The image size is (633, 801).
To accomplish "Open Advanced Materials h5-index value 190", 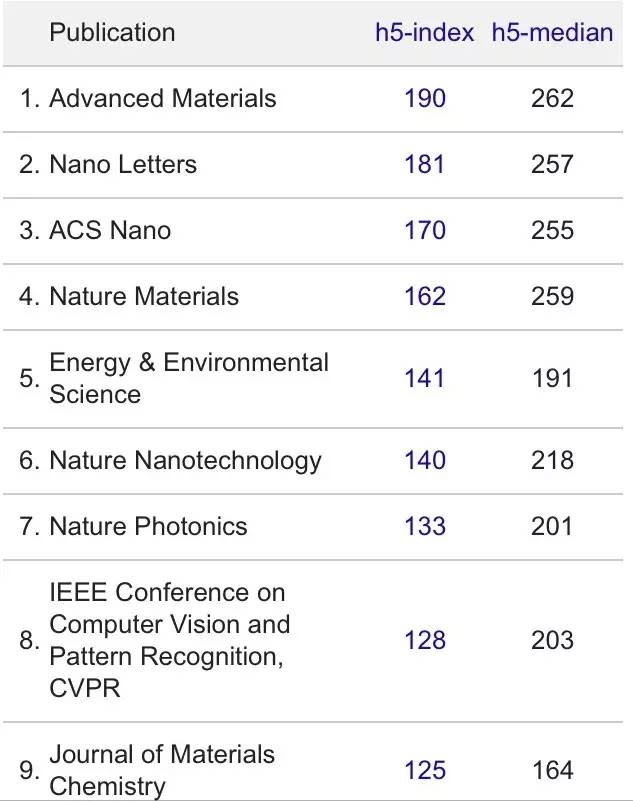I will 425,98.
